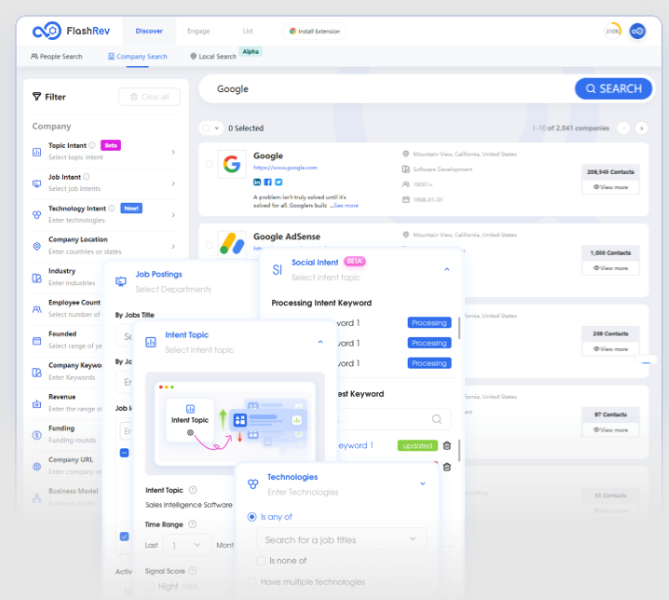
Task: Click the Company Location pin icon
Action: tap(37, 246)
